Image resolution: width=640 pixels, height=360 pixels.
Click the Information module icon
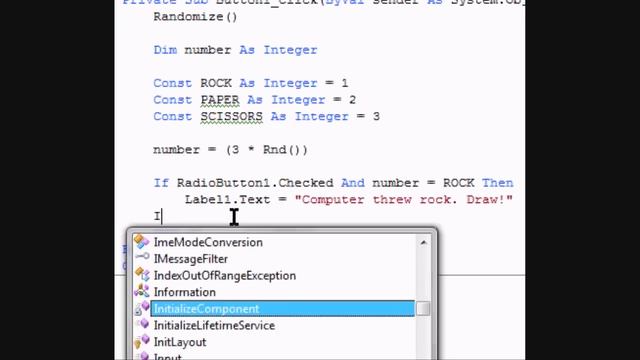(x=142, y=291)
